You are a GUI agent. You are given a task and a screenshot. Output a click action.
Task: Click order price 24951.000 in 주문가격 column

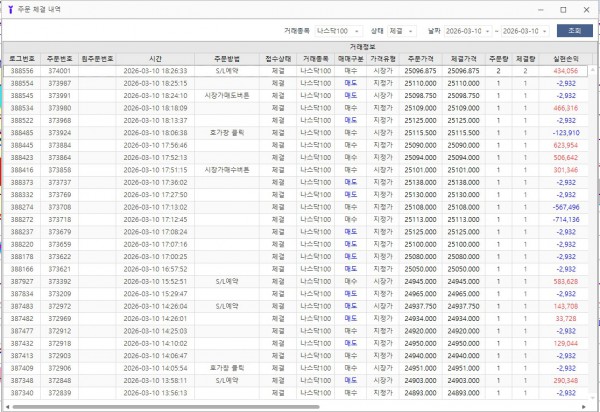[x=421, y=368]
